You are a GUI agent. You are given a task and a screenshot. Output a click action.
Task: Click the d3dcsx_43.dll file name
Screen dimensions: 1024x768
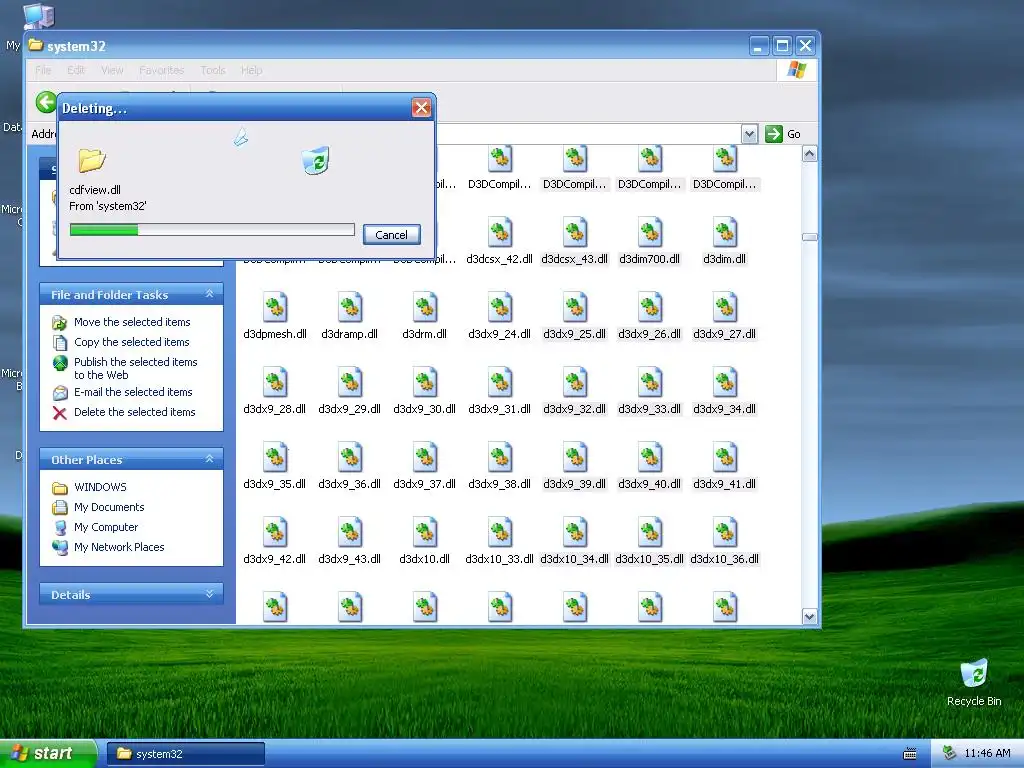tap(575, 259)
